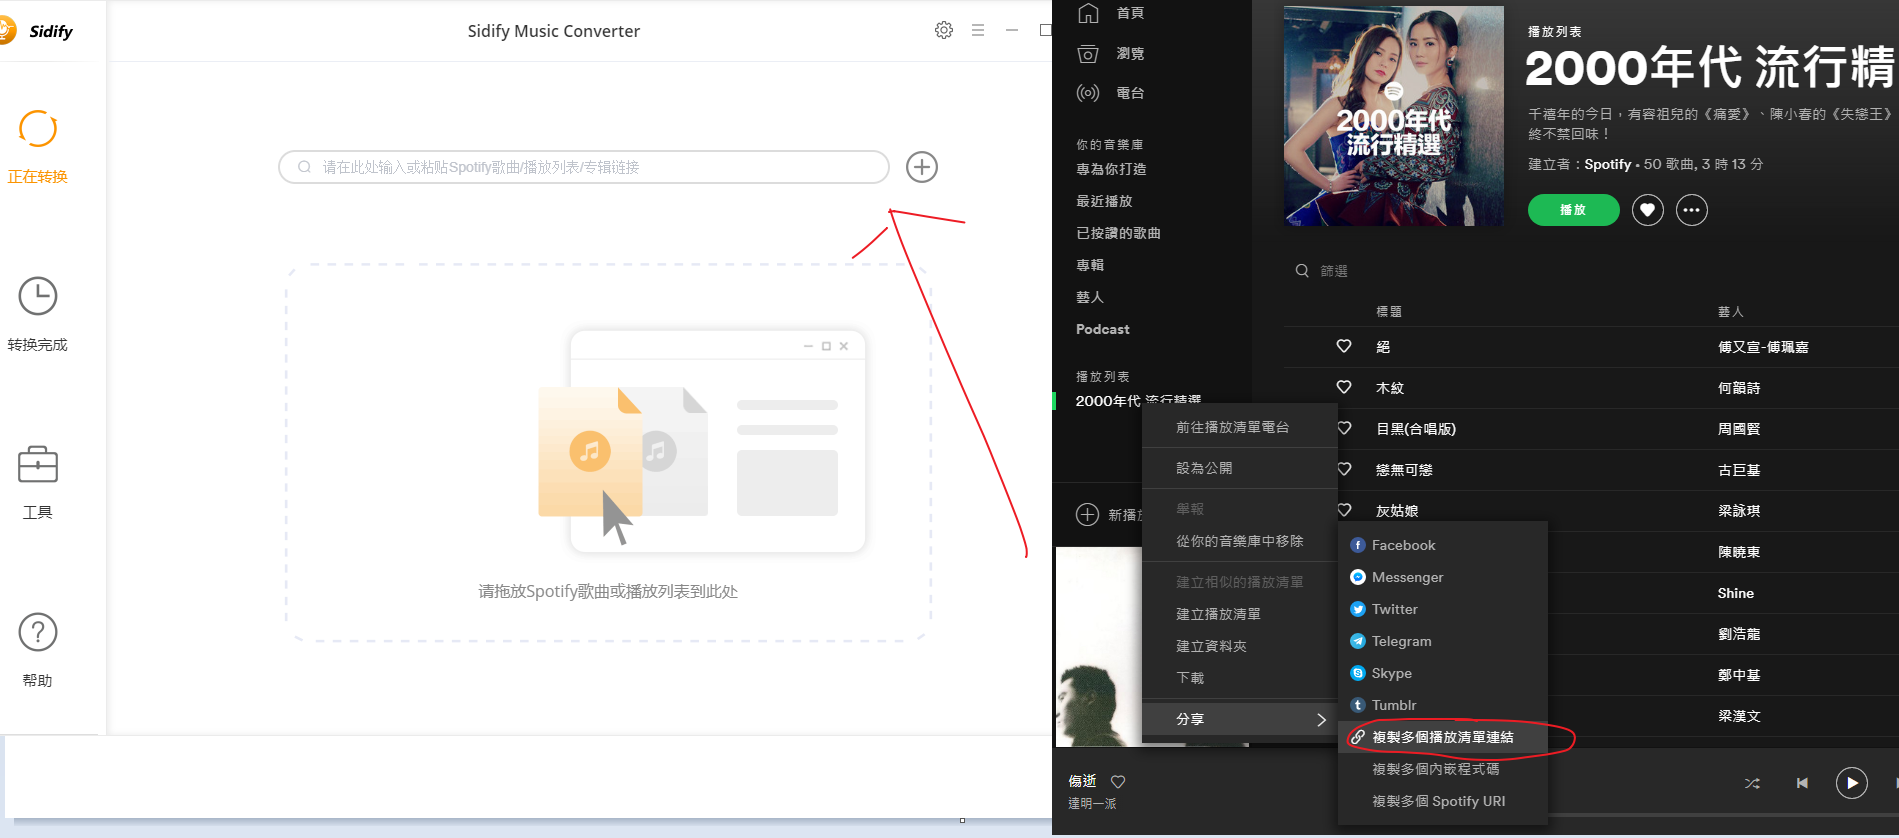Click artist 古巨基

[1739, 470]
